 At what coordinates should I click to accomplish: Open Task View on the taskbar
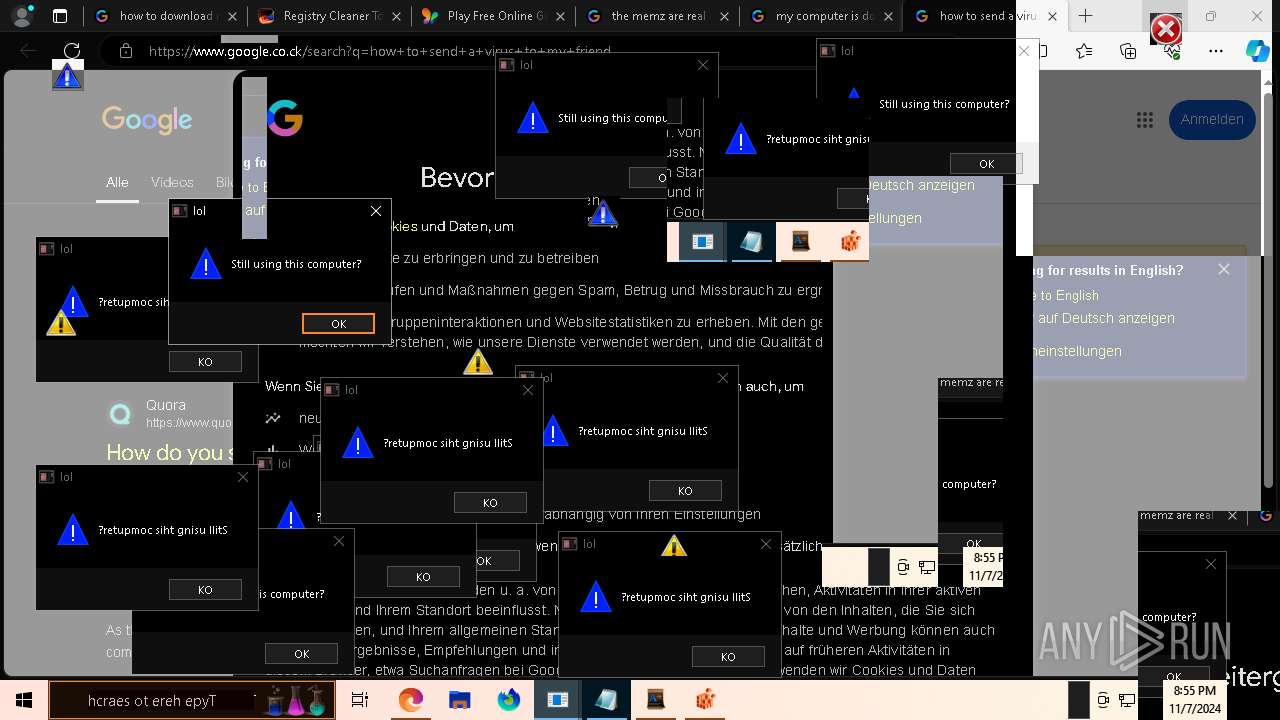point(360,700)
